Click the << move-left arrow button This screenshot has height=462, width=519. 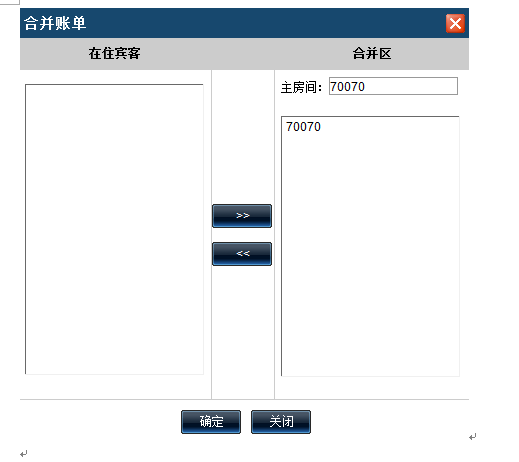[x=242, y=254]
